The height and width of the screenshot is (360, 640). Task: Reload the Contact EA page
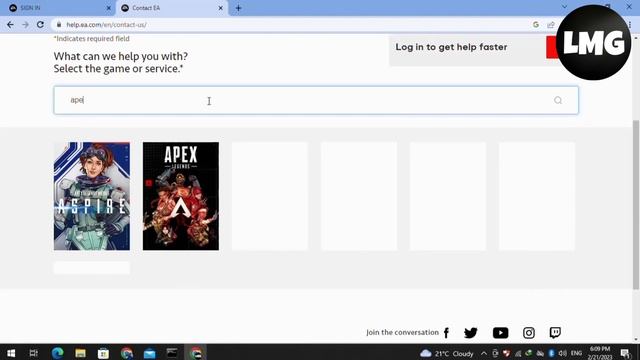click(40, 25)
